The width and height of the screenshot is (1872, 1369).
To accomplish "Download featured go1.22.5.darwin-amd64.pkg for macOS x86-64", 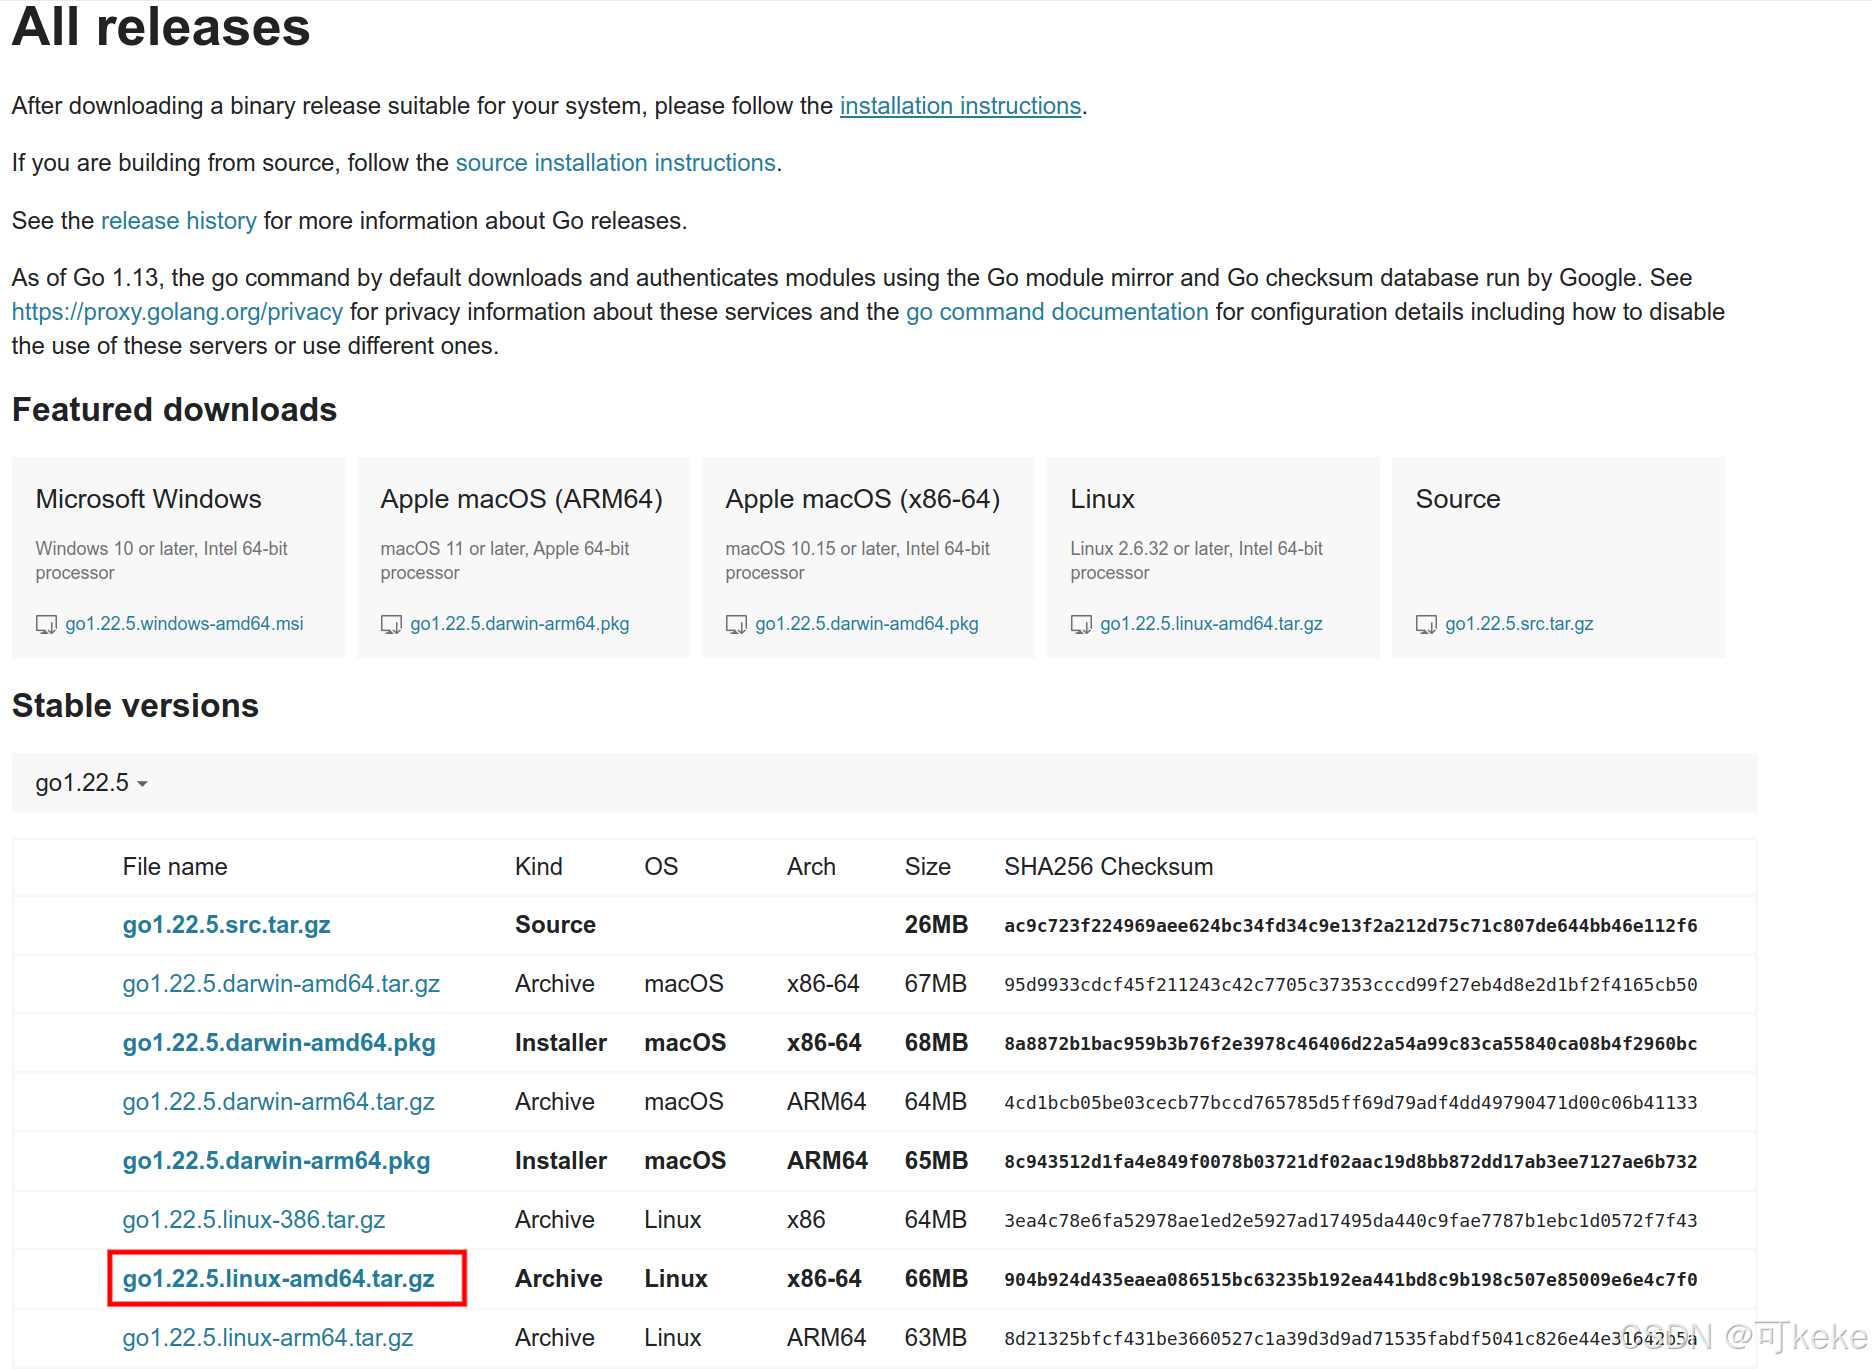I will click(x=867, y=624).
